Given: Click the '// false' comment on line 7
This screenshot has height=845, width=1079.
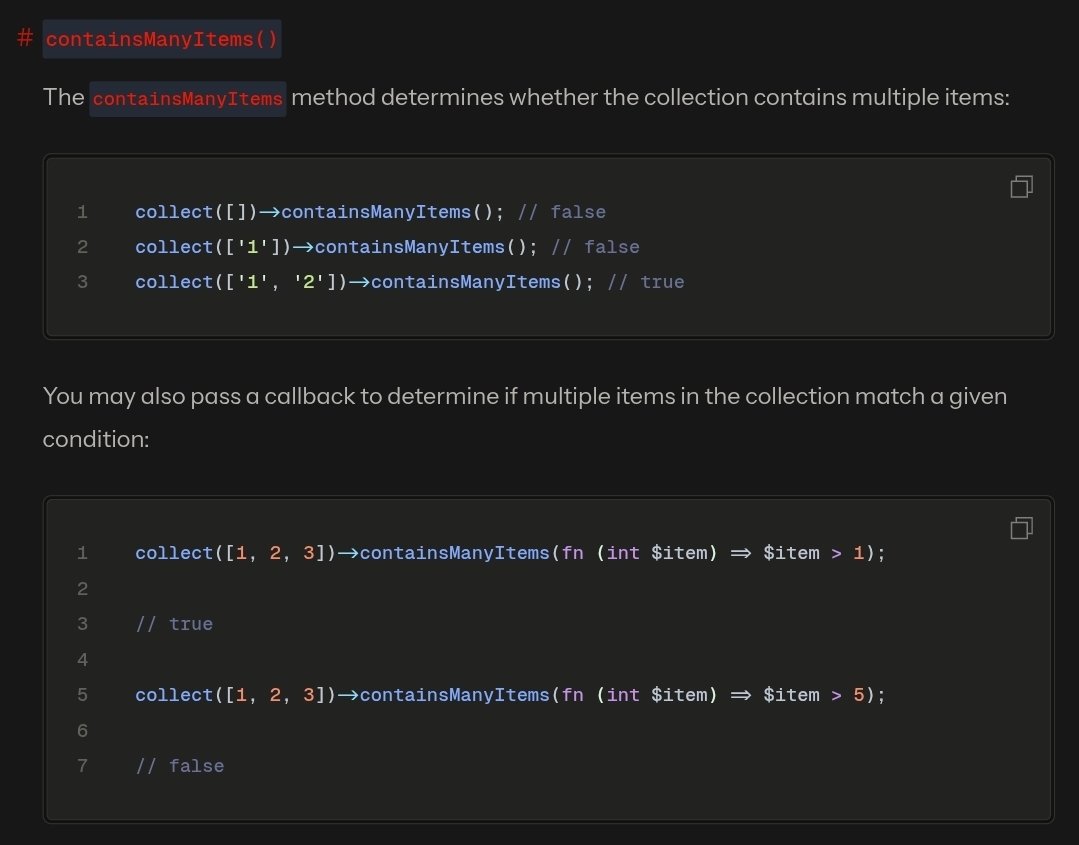Looking at the screenshot, I should point(180,766).
